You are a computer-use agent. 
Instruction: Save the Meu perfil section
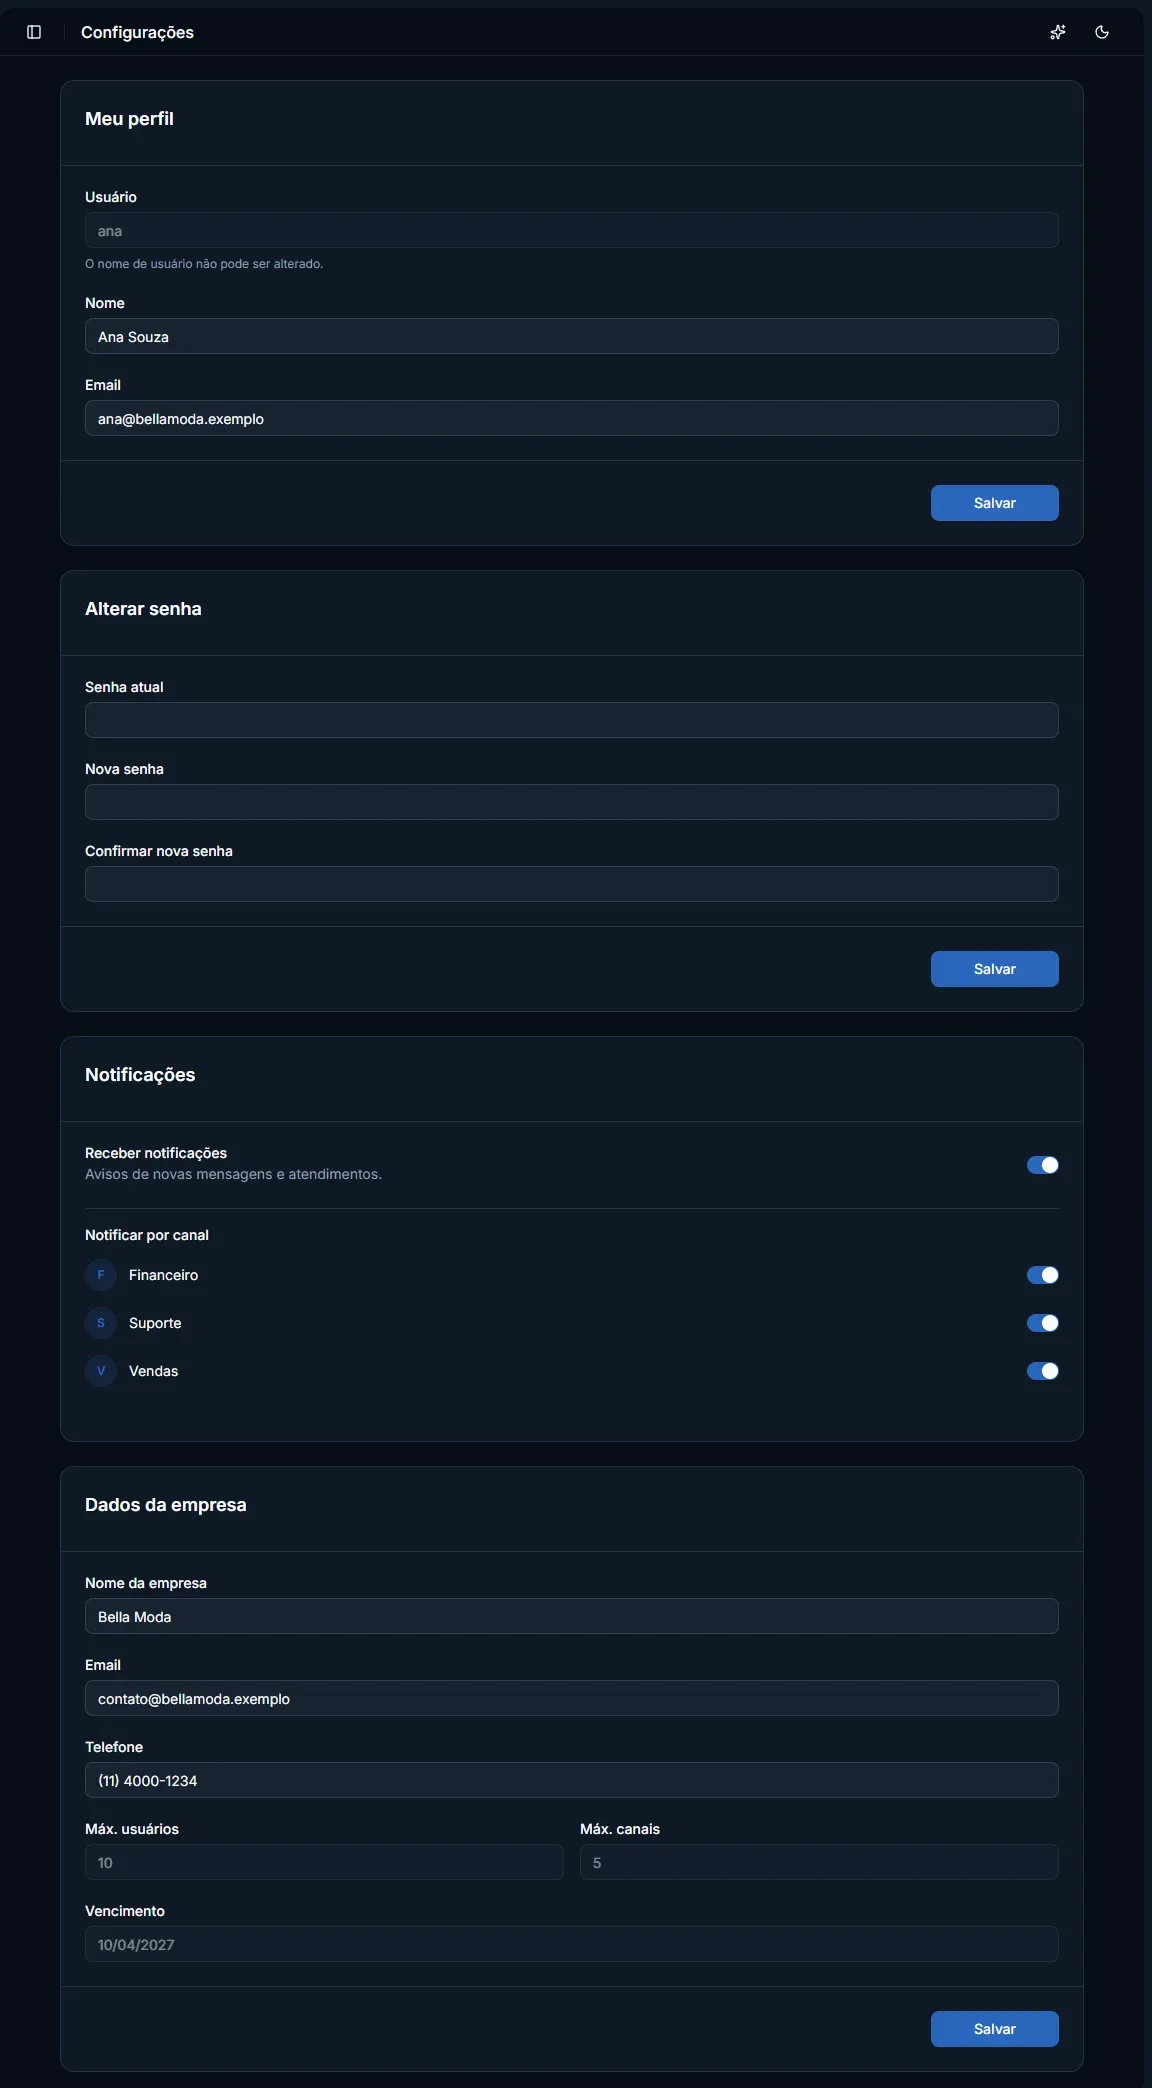click(x=995, y=503)
